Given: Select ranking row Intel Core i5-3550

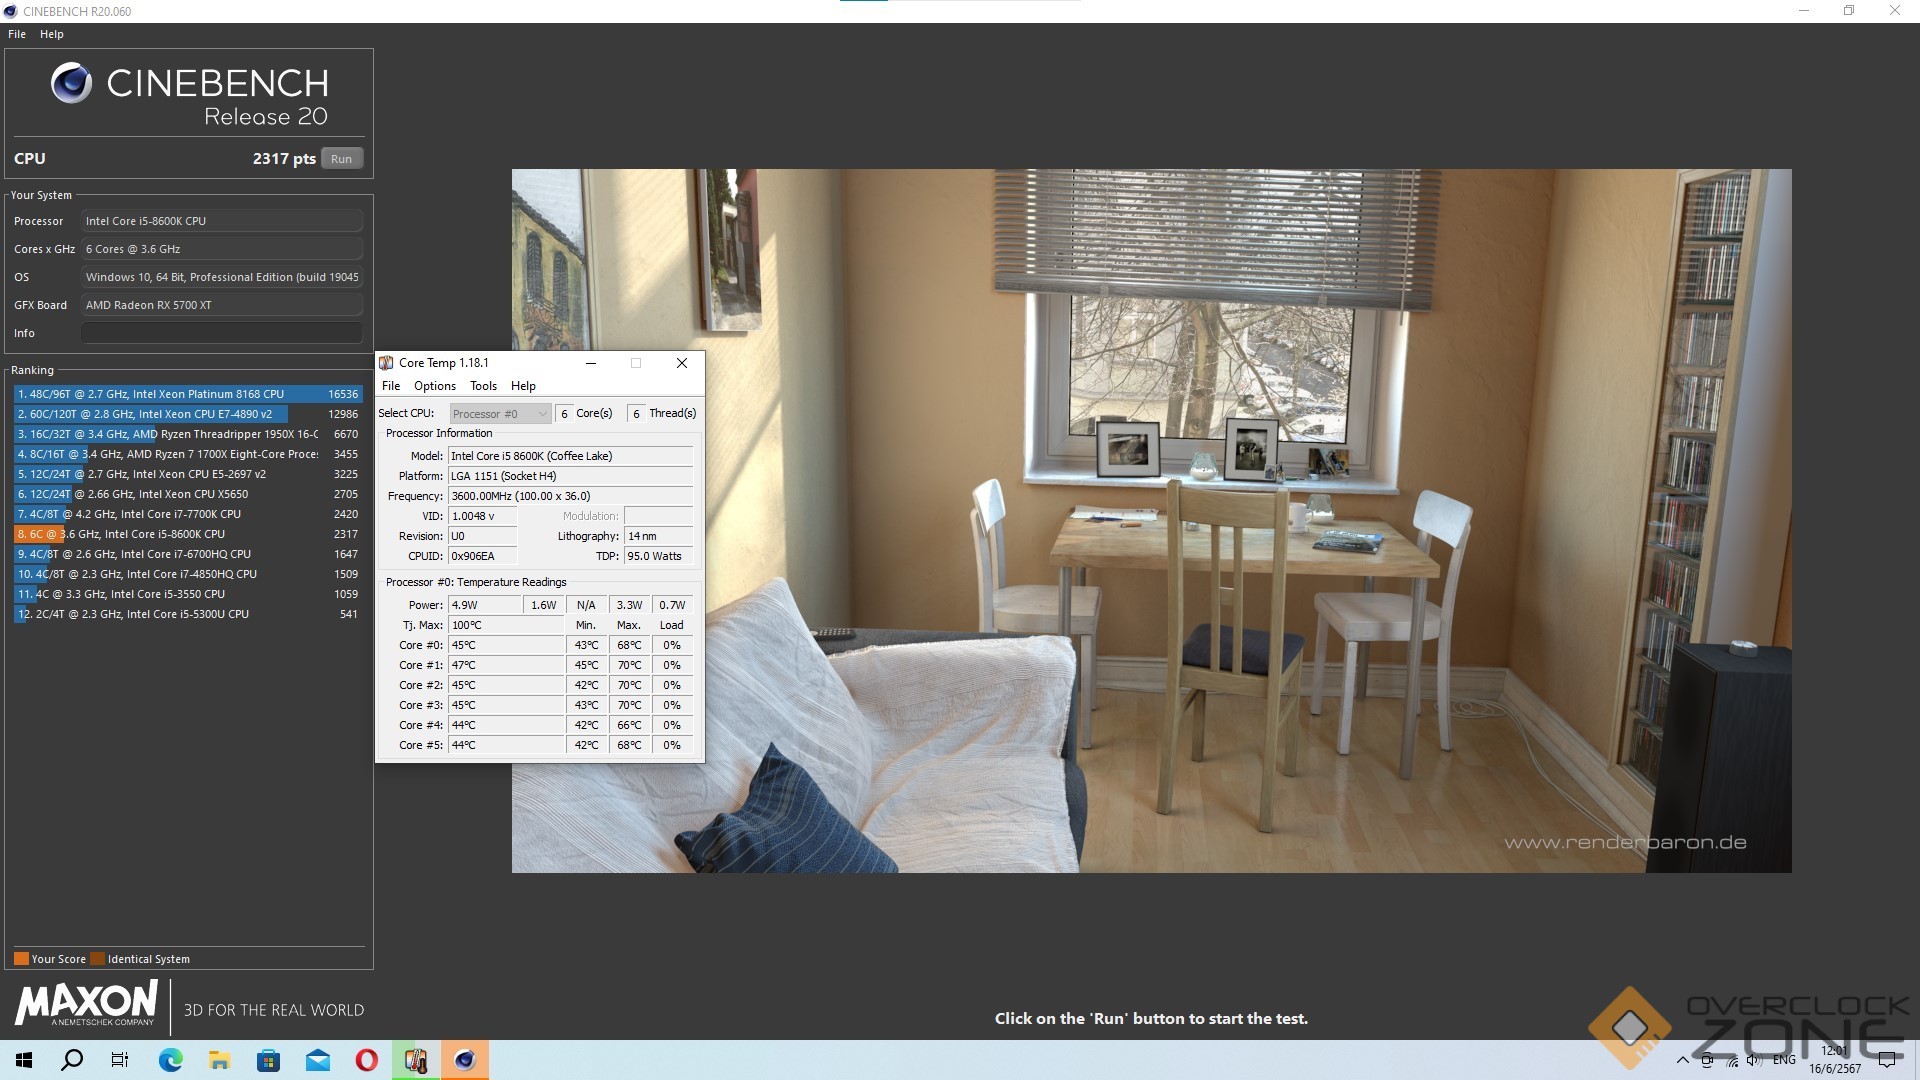Looking at the screenshot, I should [x=188, y=594].
